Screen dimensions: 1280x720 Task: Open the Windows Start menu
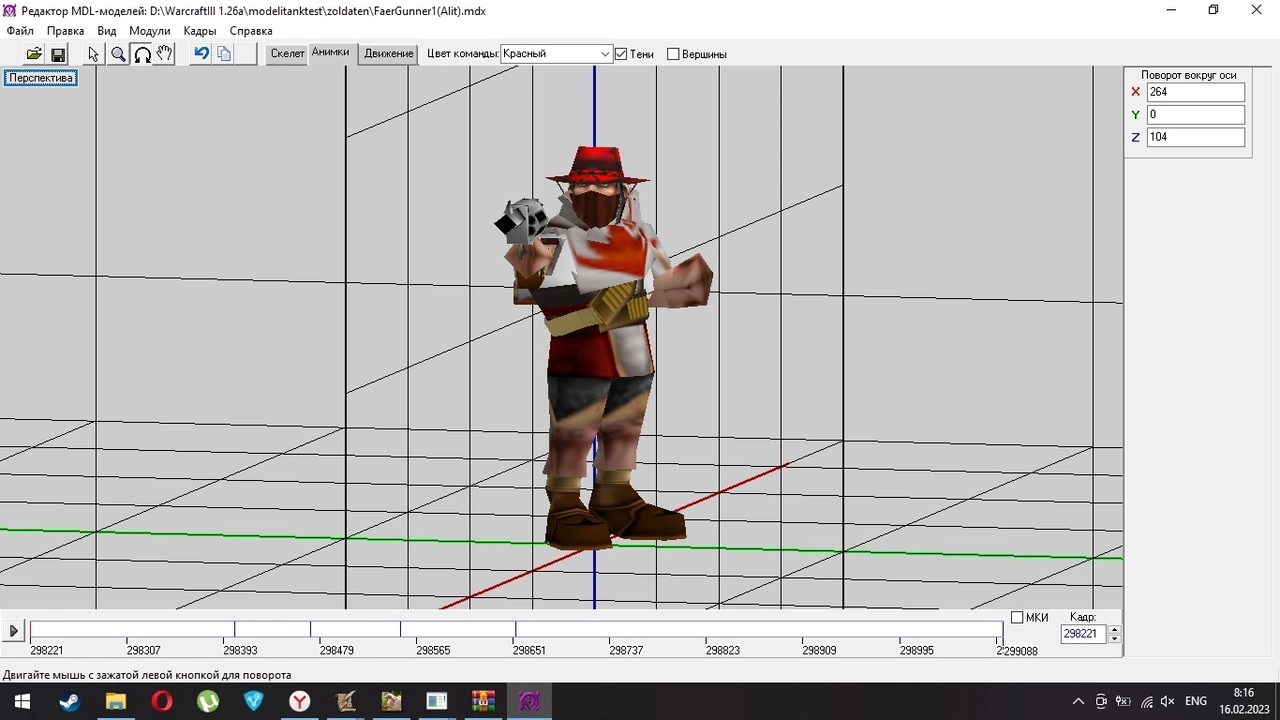[22, 701]
